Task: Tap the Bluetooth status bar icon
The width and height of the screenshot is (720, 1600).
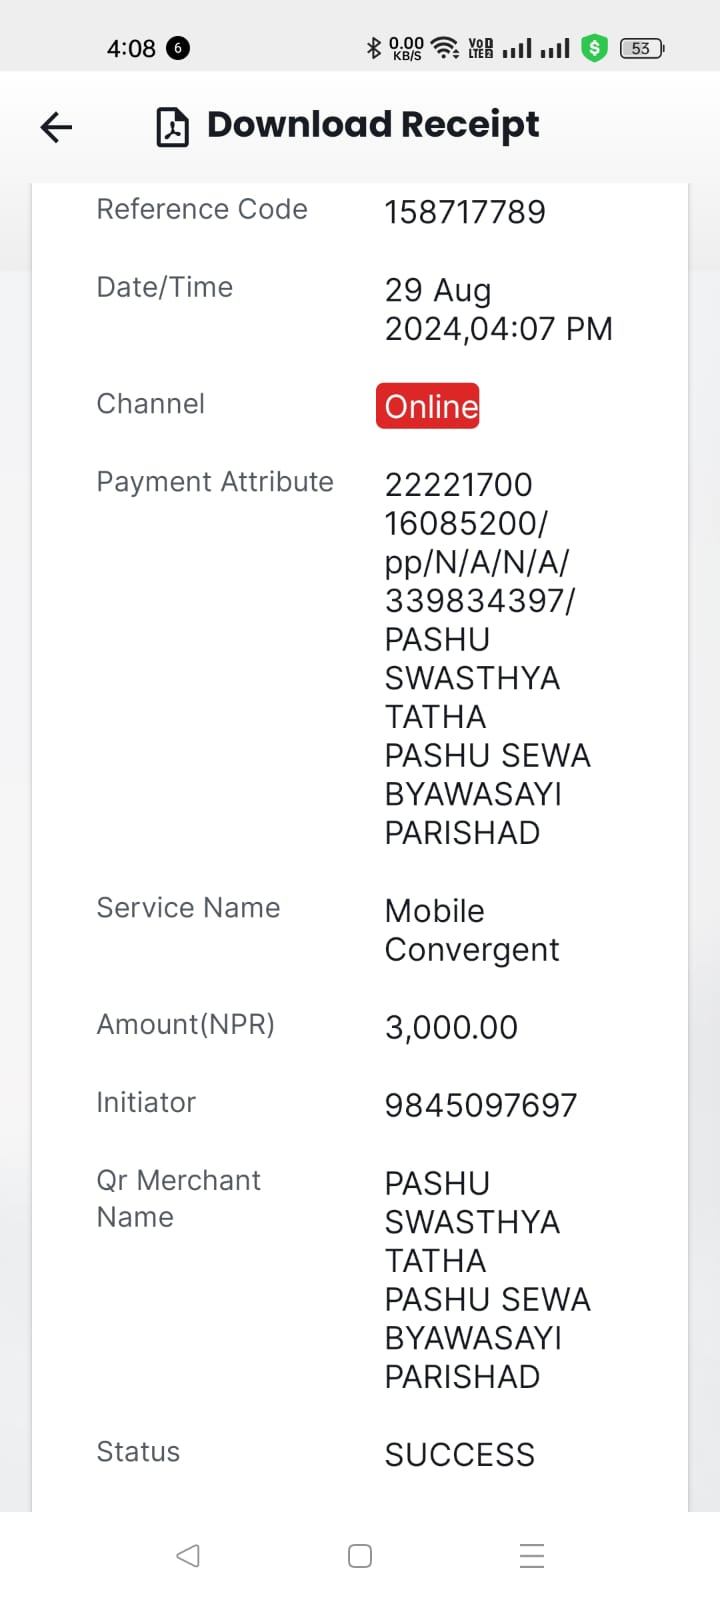Action: tap(374, 47)
